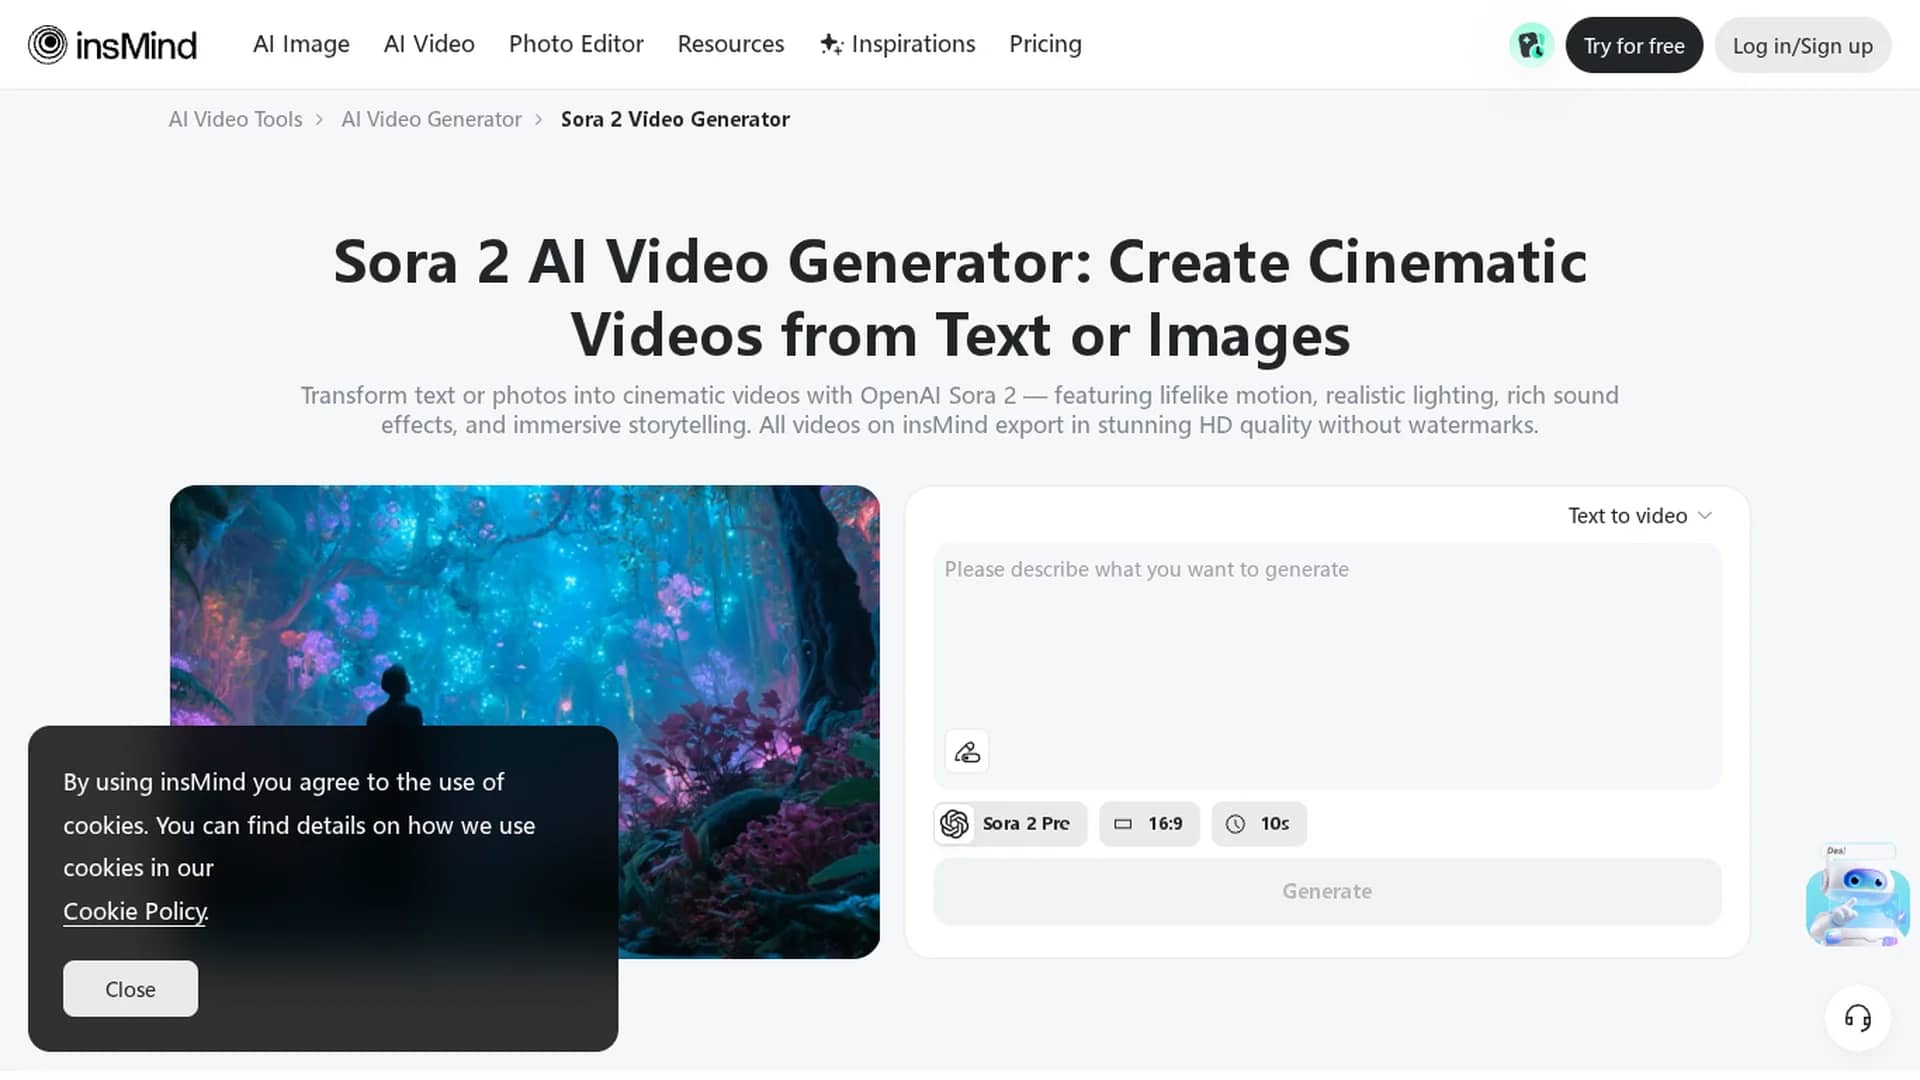Expand the Text to video dropdown
1920x1080 pixels.
(1640, 516)
